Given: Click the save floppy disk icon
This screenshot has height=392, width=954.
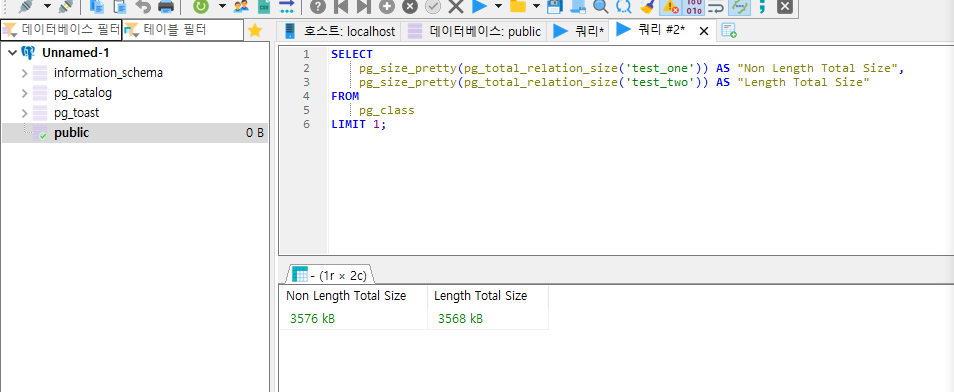Looking at the screenshot, I should click(554, 7).
